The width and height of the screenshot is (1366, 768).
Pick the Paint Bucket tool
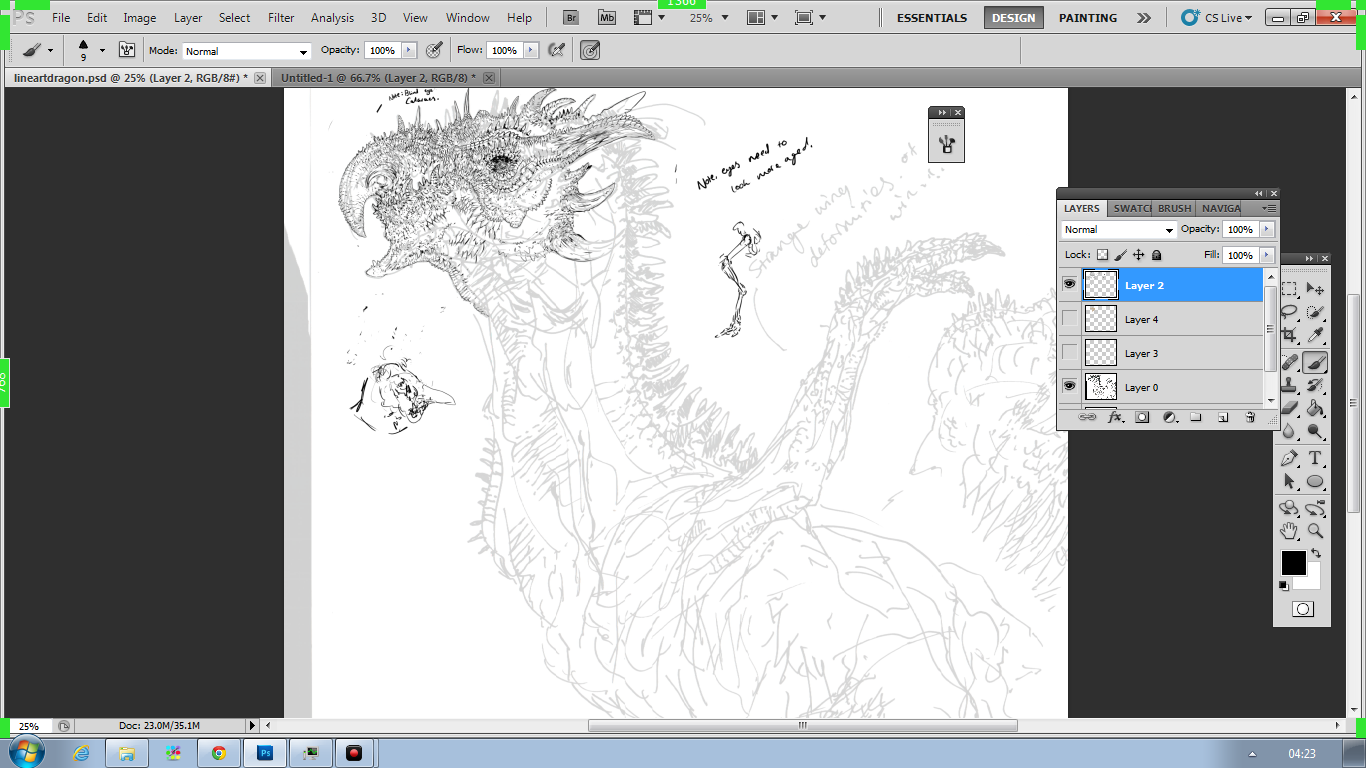pos(1315,408)
